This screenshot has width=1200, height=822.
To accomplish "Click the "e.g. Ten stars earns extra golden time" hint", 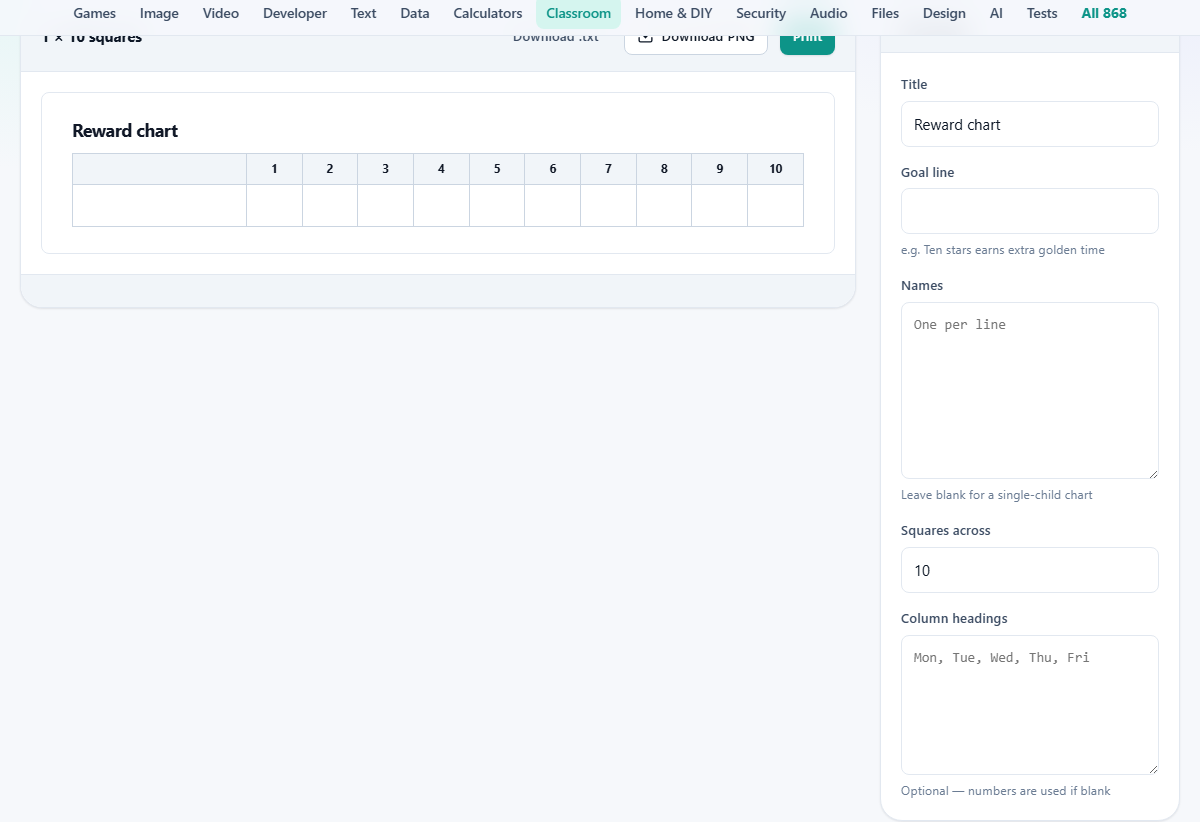I will click(1003, 250).
